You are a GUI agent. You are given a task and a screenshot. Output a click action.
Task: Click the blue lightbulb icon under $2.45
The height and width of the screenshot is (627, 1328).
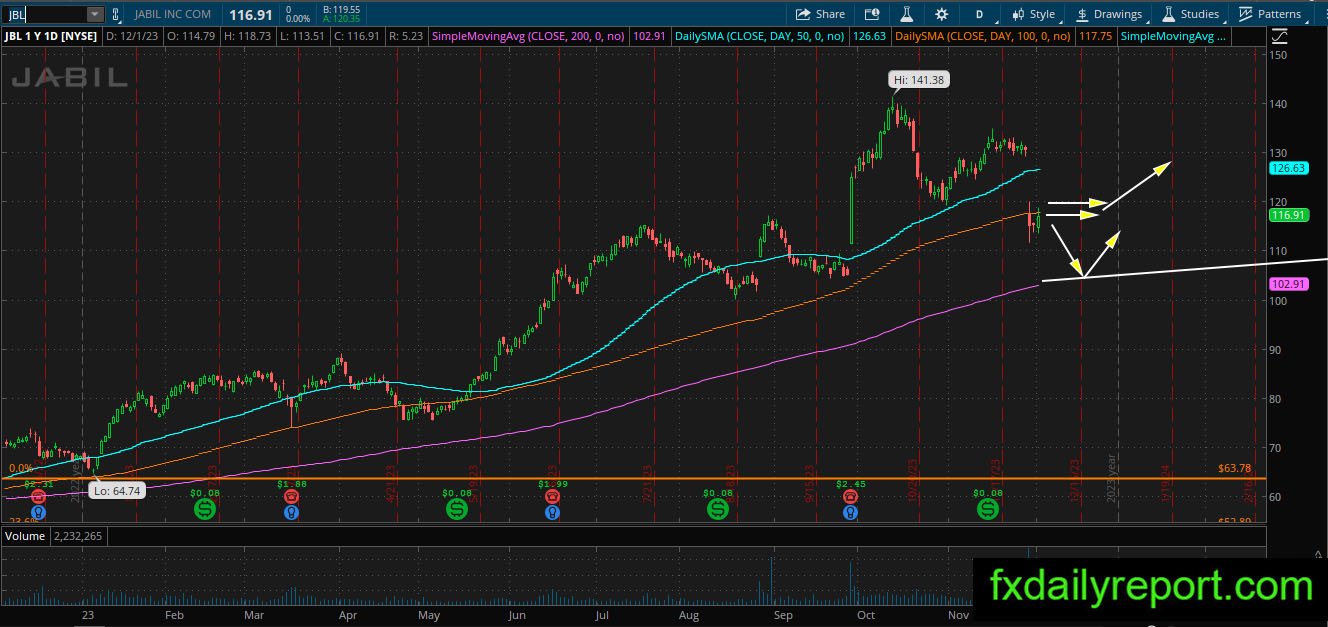(849, 512)
